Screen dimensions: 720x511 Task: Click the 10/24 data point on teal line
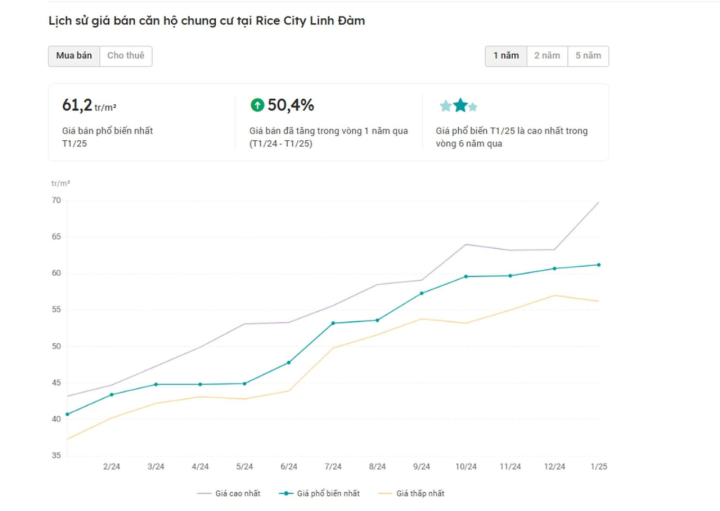click(x=466, y=276)
